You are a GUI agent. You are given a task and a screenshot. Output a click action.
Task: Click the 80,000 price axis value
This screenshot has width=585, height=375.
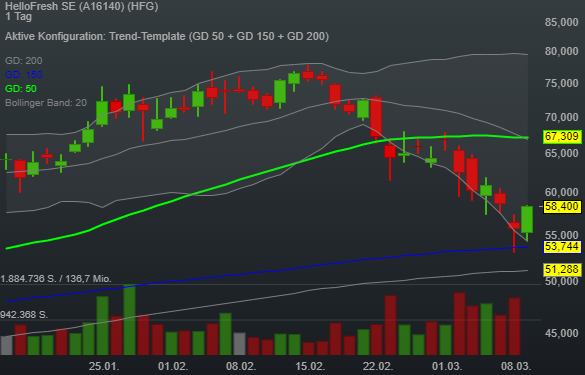(561, 51)
